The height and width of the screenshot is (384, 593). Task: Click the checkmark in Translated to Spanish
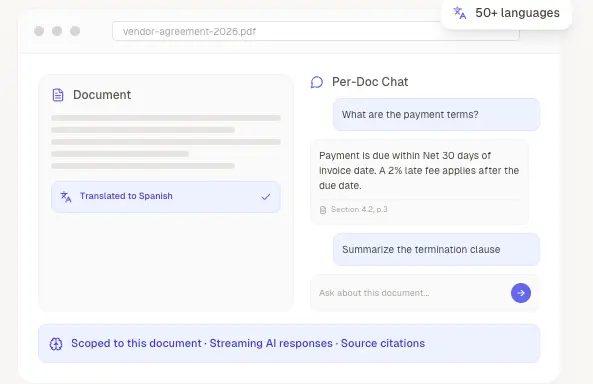point(266,197)
